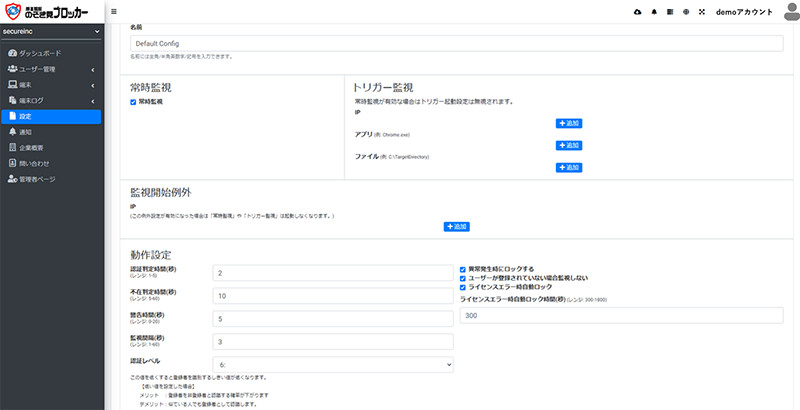Open 通知 page in the sidebar

coord(26,132)
